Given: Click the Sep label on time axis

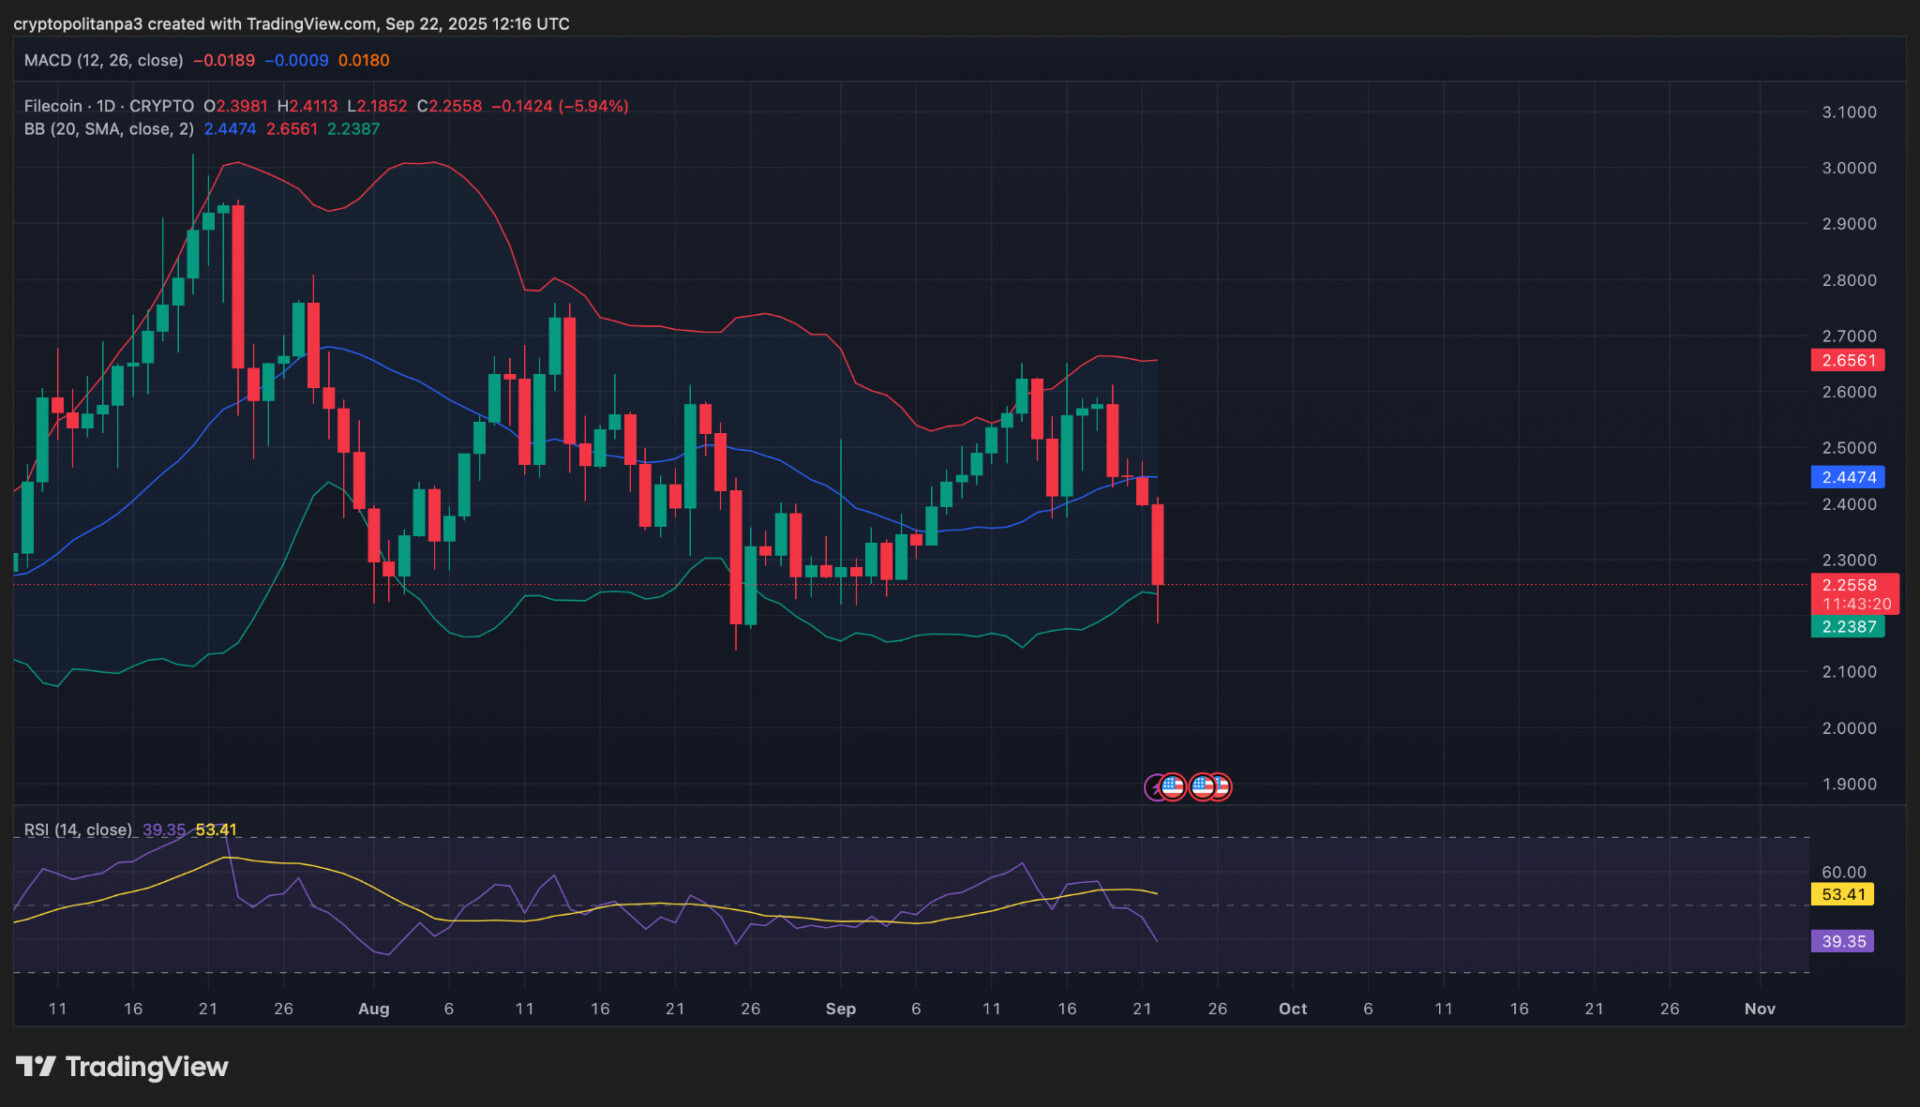Looking at the screenshot, I should (840, 1008).
